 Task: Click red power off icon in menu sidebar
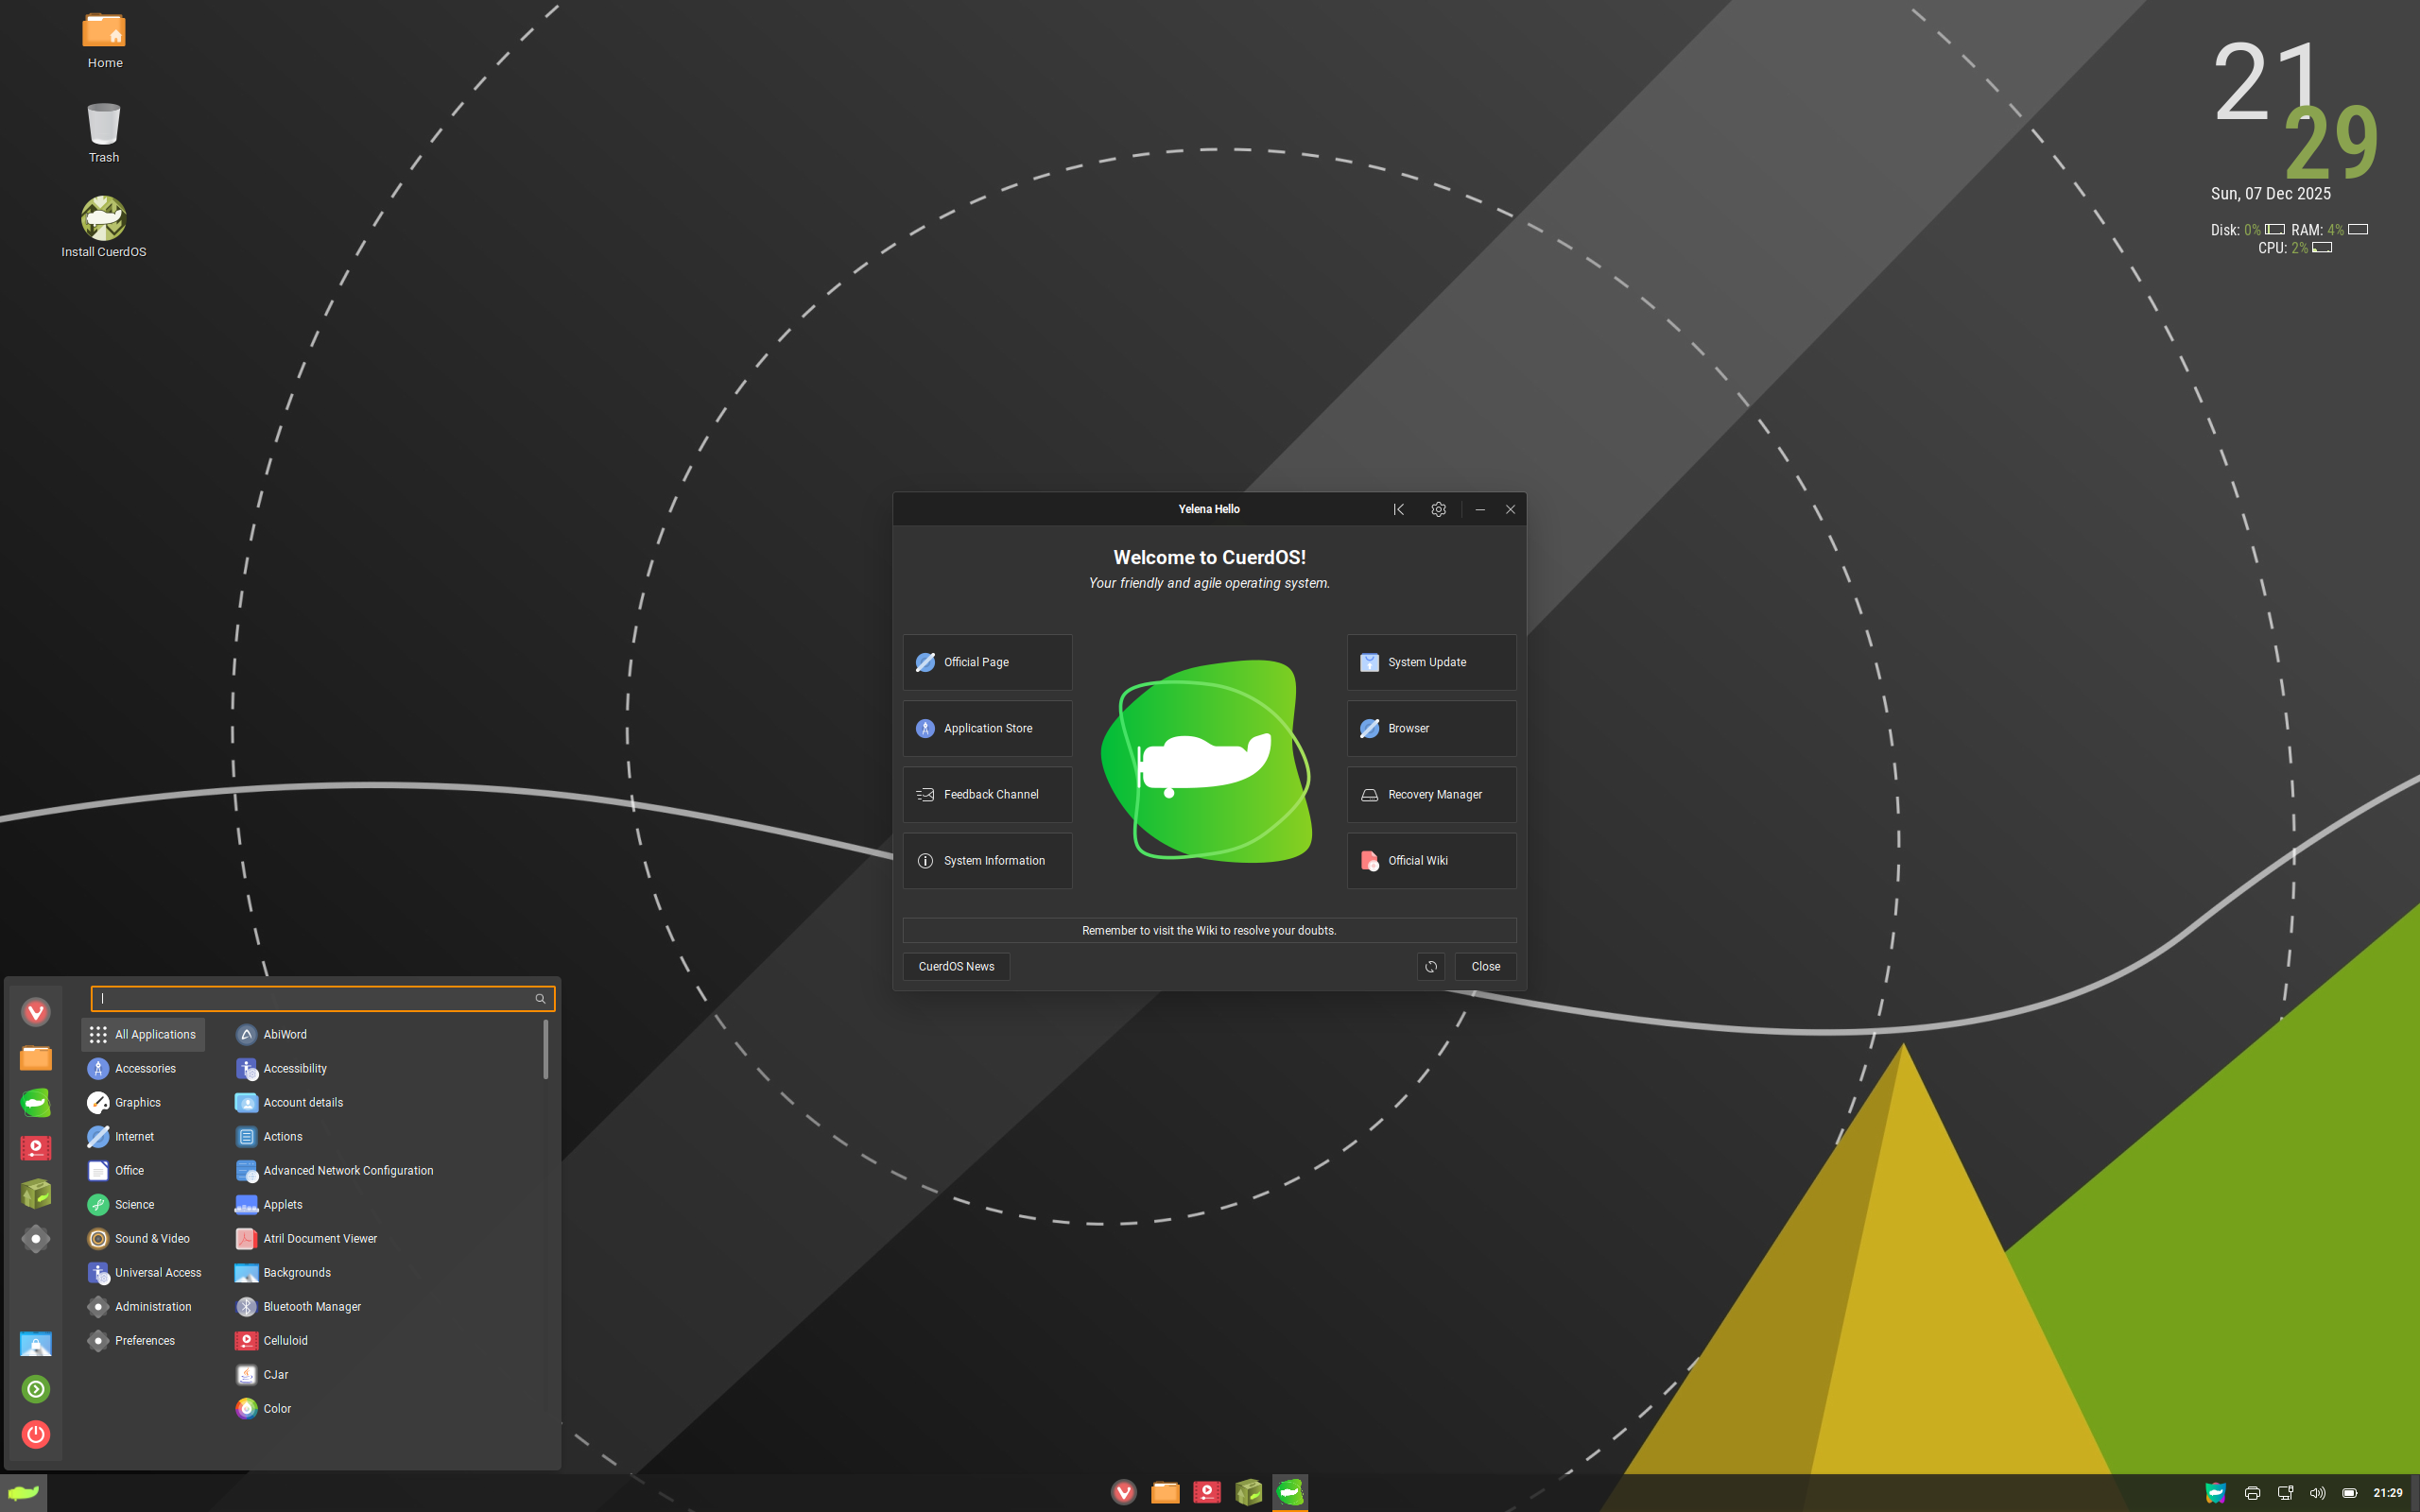(36, 1435)
